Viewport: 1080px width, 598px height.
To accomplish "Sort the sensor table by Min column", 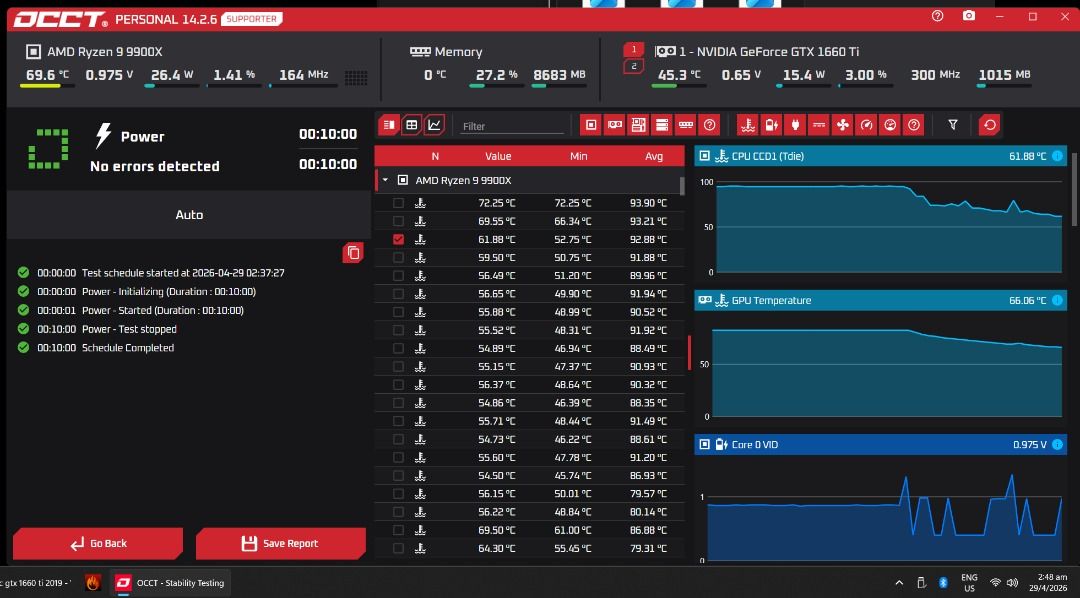I will pos(579,156).
